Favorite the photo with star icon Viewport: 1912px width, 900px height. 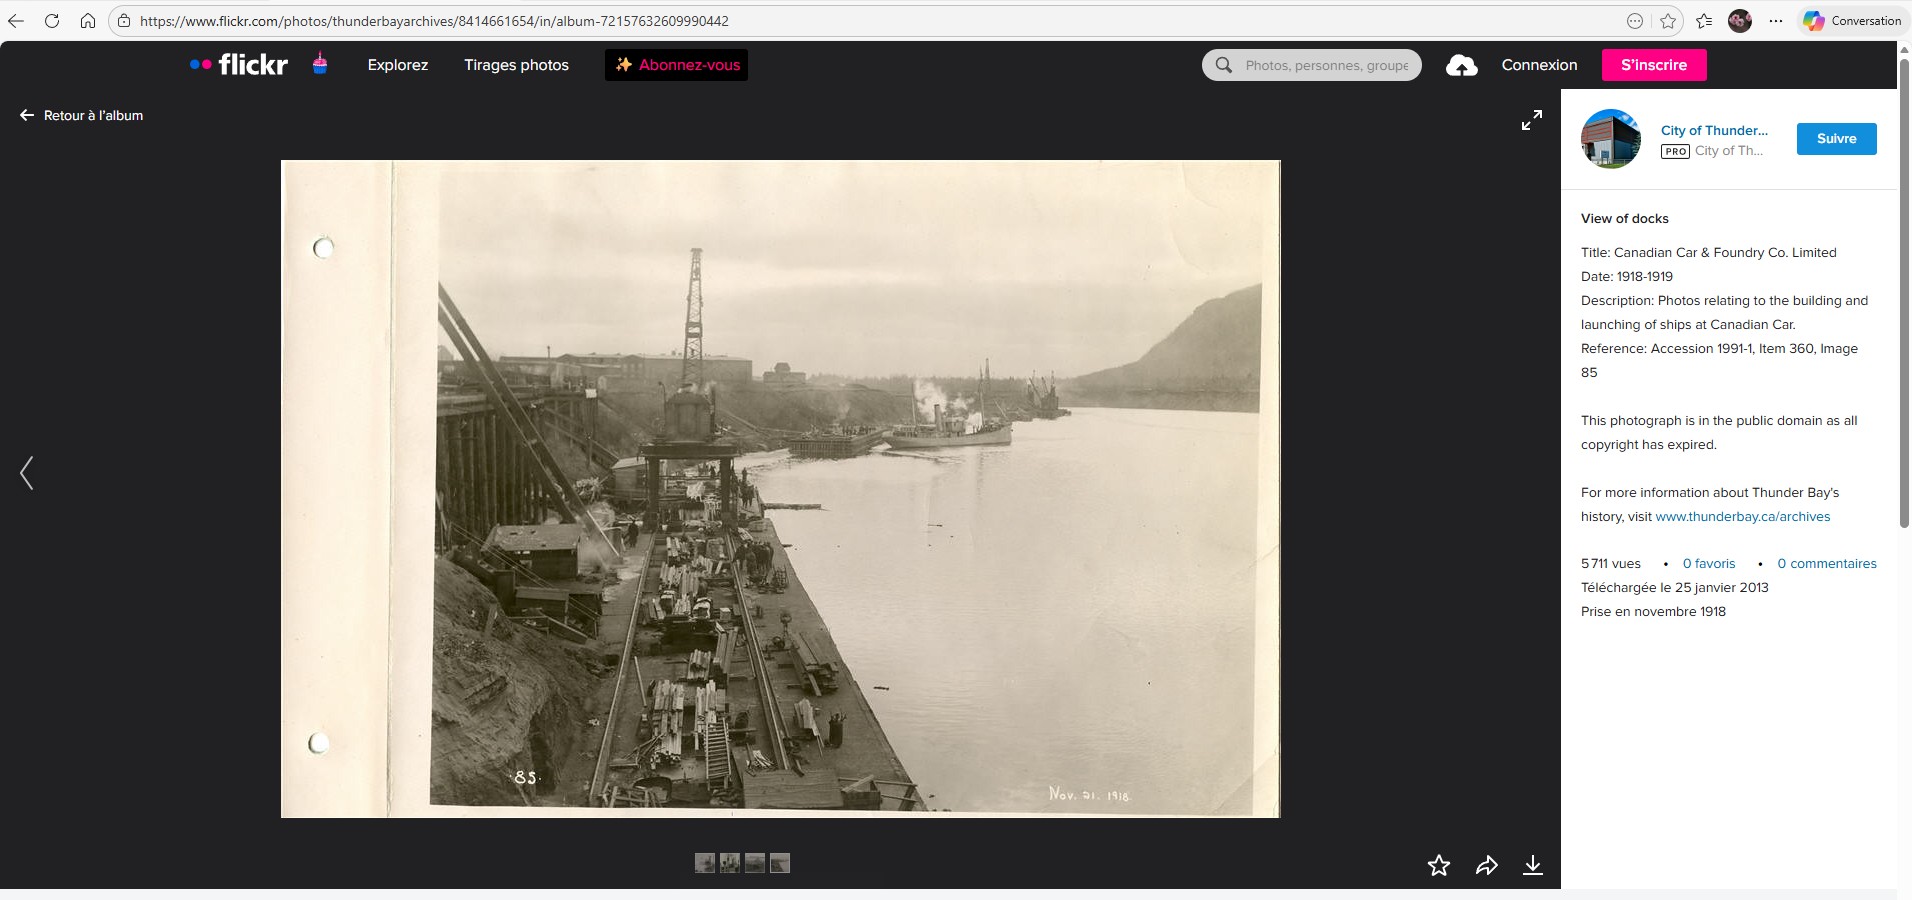1438,865
